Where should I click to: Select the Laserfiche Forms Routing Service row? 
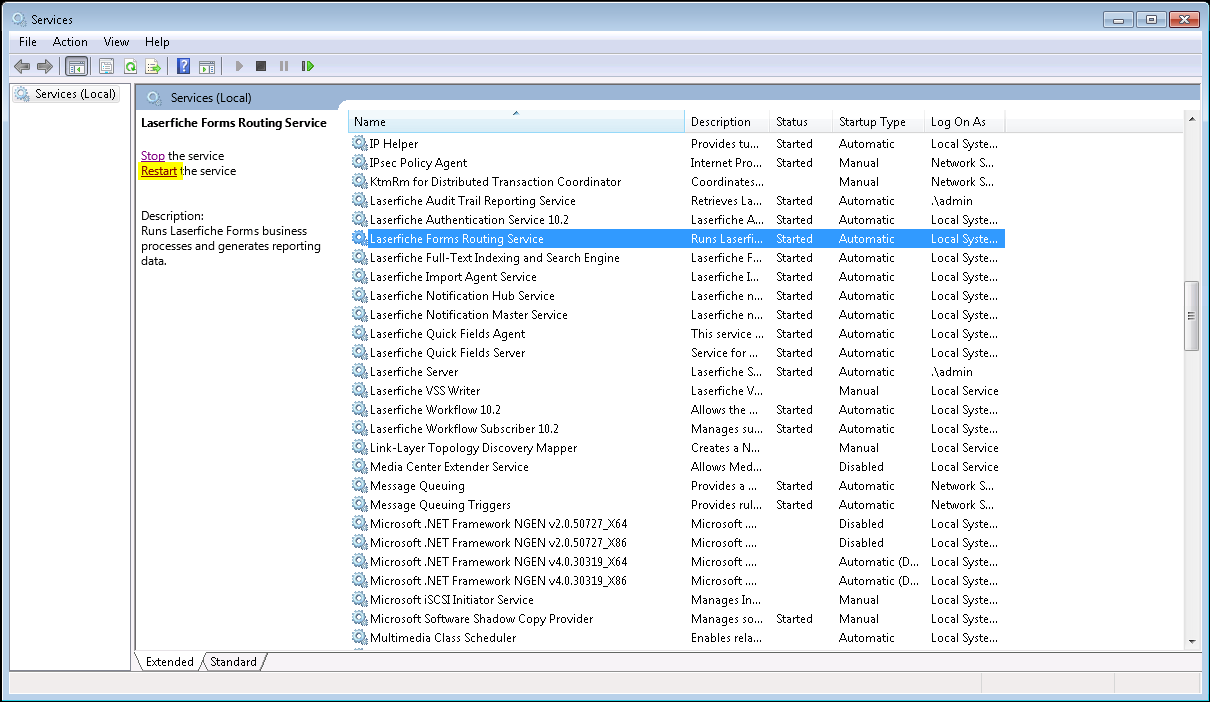(677, 239)
